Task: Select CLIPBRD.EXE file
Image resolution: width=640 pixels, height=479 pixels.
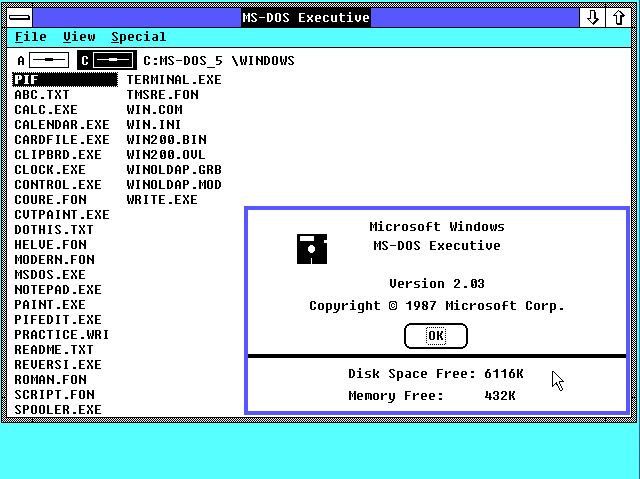Action: [x=58, y=155]
